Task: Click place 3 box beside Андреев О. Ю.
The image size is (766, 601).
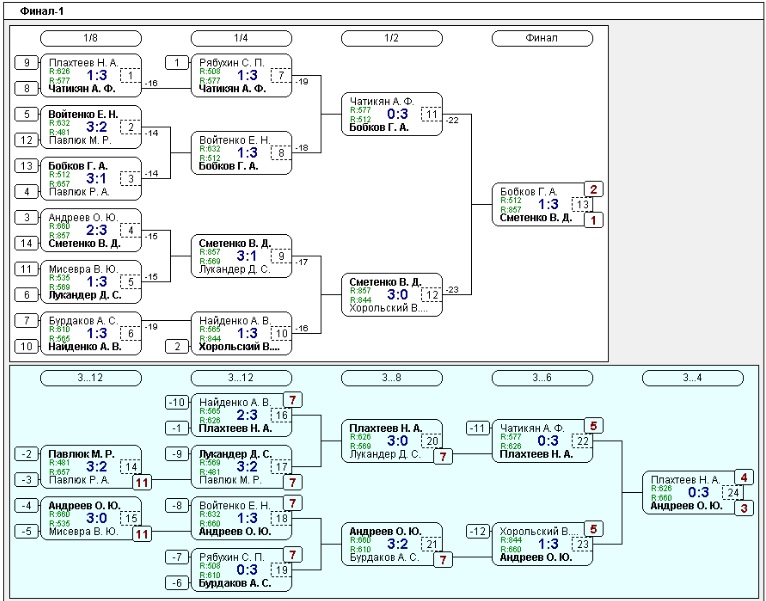Action: click(x=744, y=508)
